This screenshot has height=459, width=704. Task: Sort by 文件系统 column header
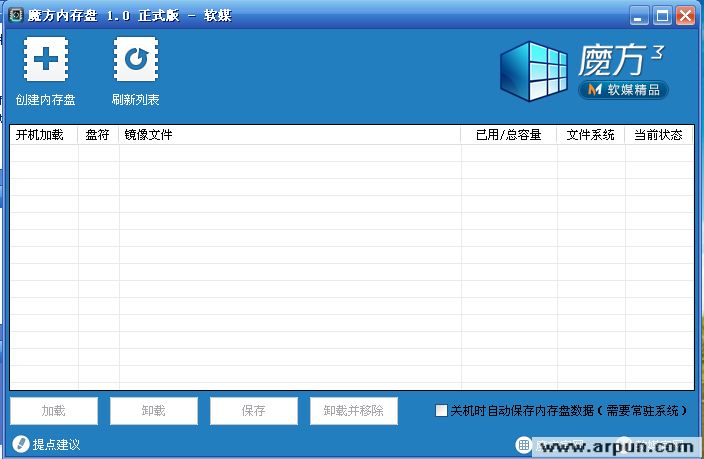[591, 135]
